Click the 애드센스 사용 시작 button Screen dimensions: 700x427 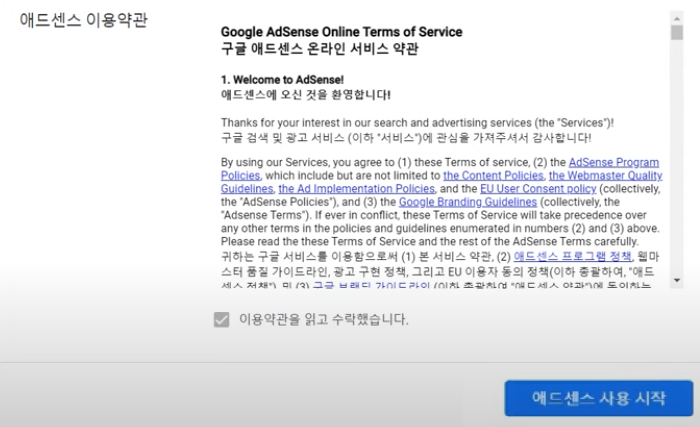tap(599, 398)
